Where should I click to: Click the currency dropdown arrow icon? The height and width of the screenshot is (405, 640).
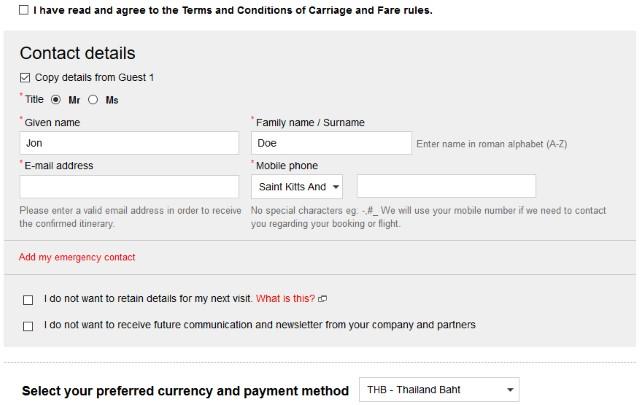(510, 390)
